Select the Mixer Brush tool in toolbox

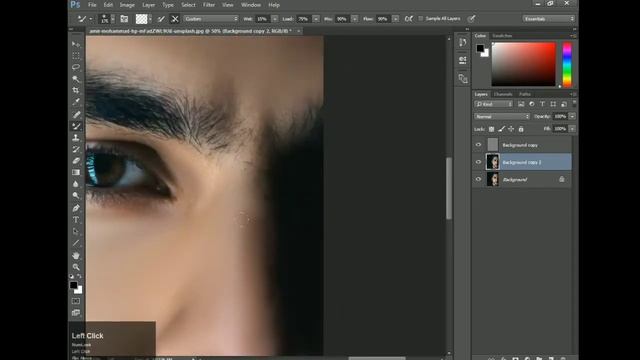pyautogui.click(x=76, y=127)
